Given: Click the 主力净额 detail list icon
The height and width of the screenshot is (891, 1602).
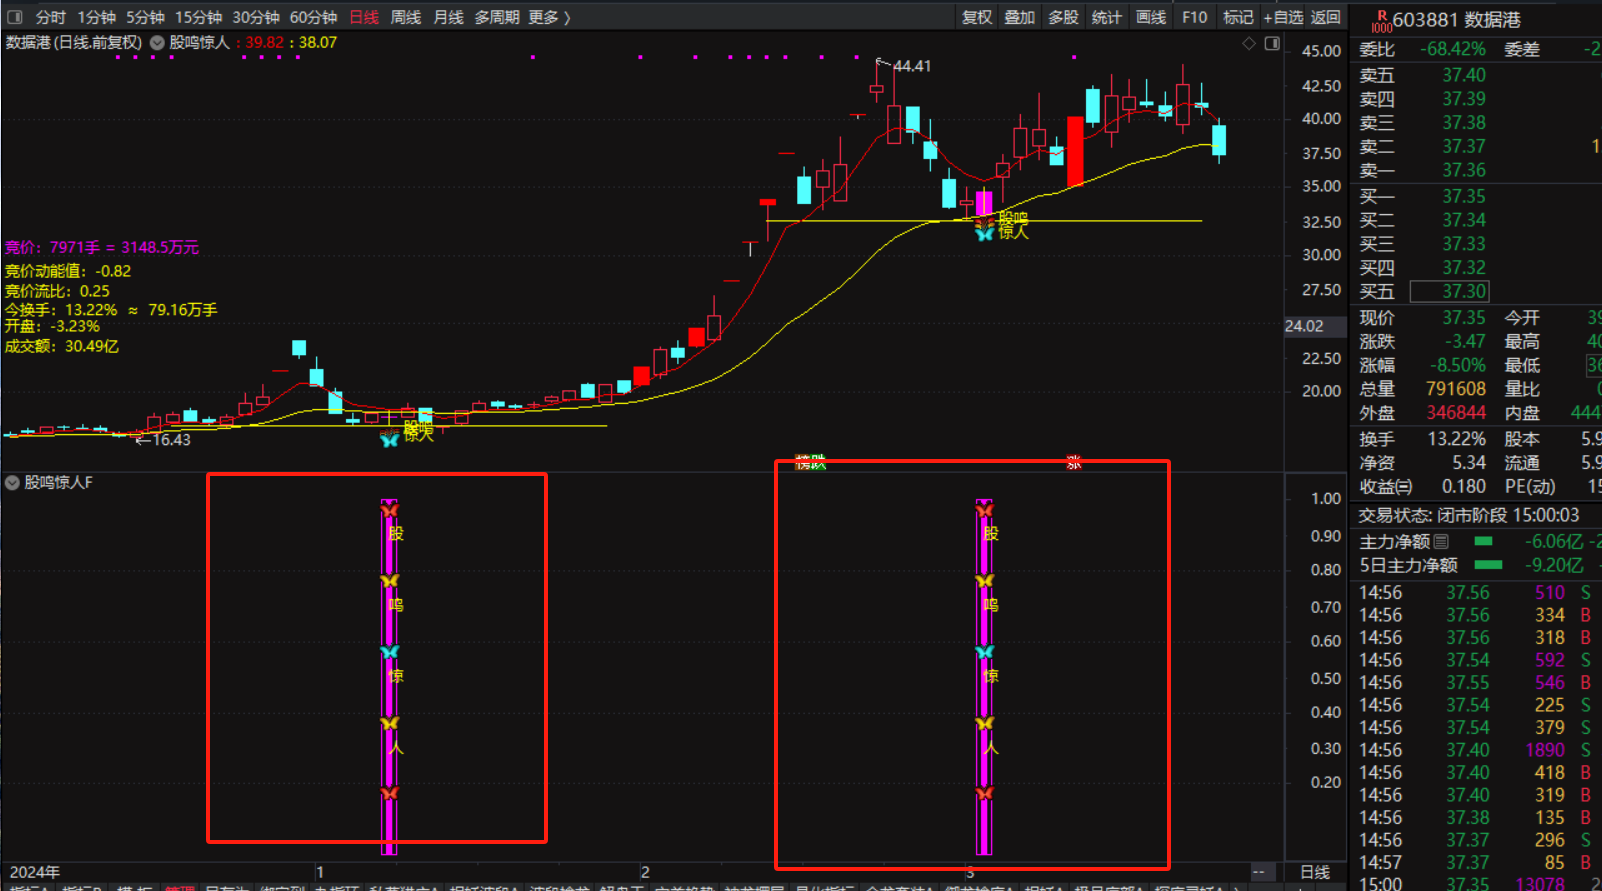Looking at the screenshot, I should tap(1441, 541).
